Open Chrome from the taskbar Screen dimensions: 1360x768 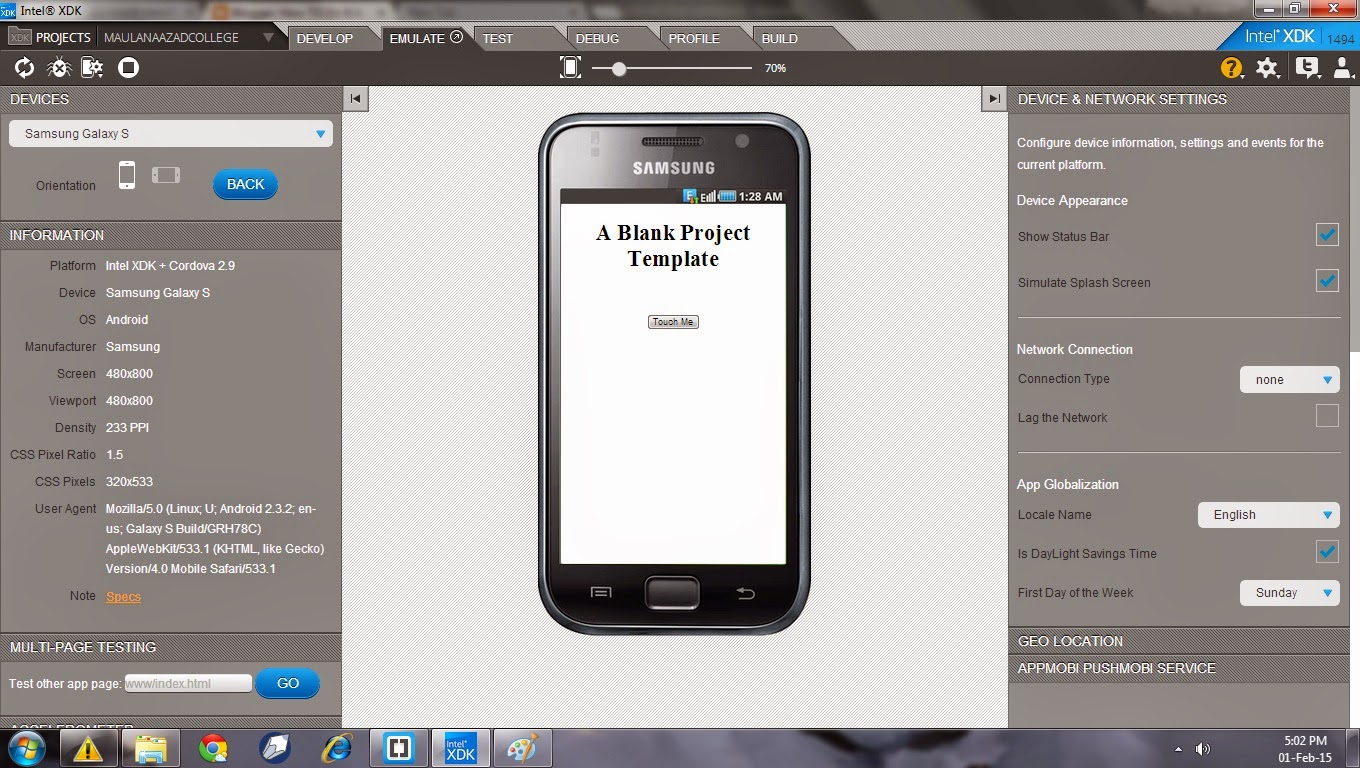213,748
